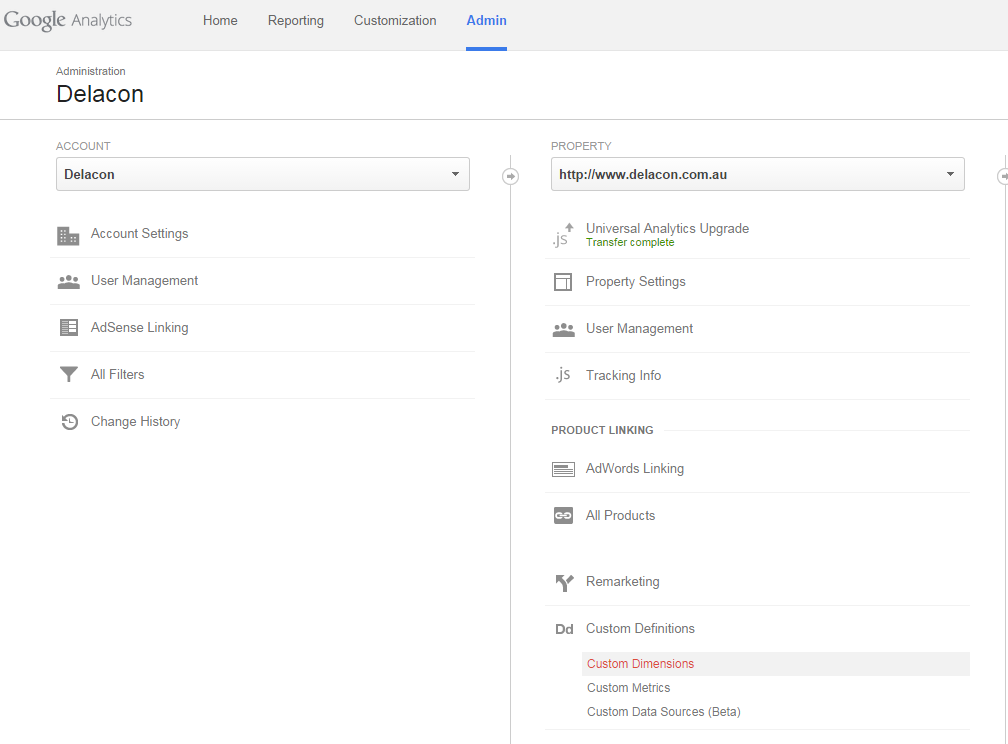Click the Google Analytics logo
The width and height of the screenshot is (1008, 744).
click(68, 20)
